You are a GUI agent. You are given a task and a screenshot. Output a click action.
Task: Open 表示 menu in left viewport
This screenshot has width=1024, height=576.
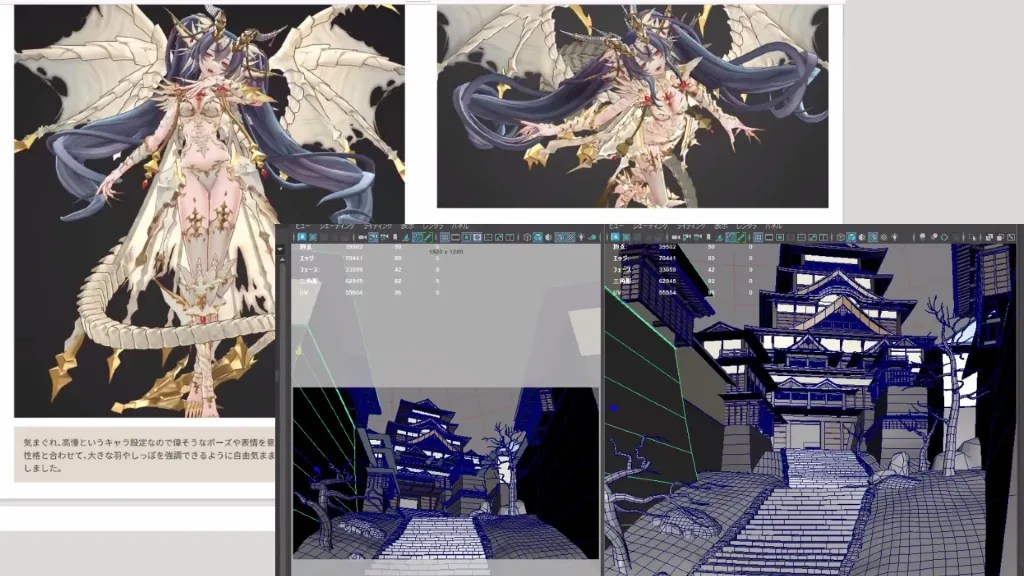point(408,226)
